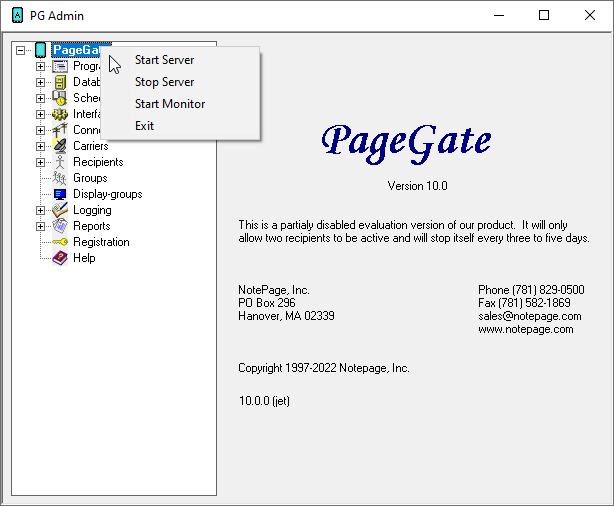Click the NotePage, Inc. address line

274,290
